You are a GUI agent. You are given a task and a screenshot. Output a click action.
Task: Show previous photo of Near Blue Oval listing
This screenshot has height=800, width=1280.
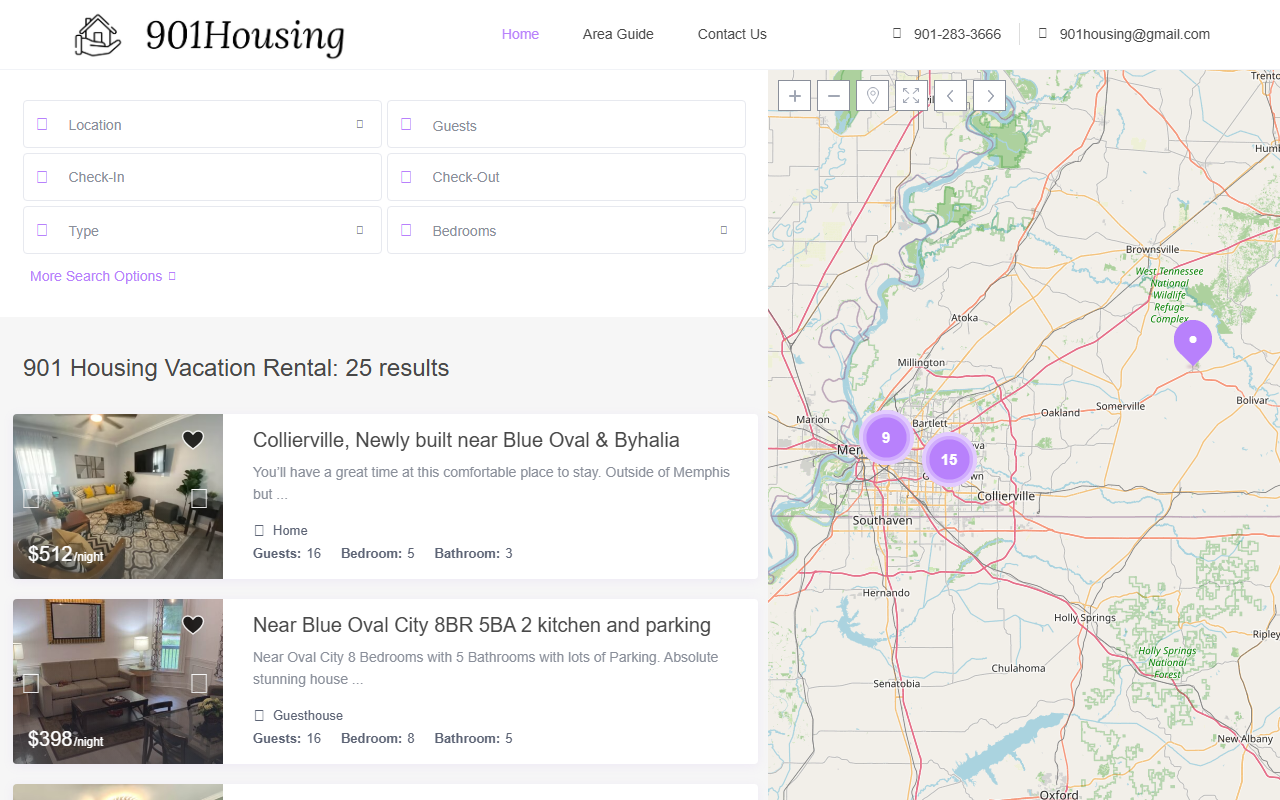pyautogui.click(x=31, y=683)
